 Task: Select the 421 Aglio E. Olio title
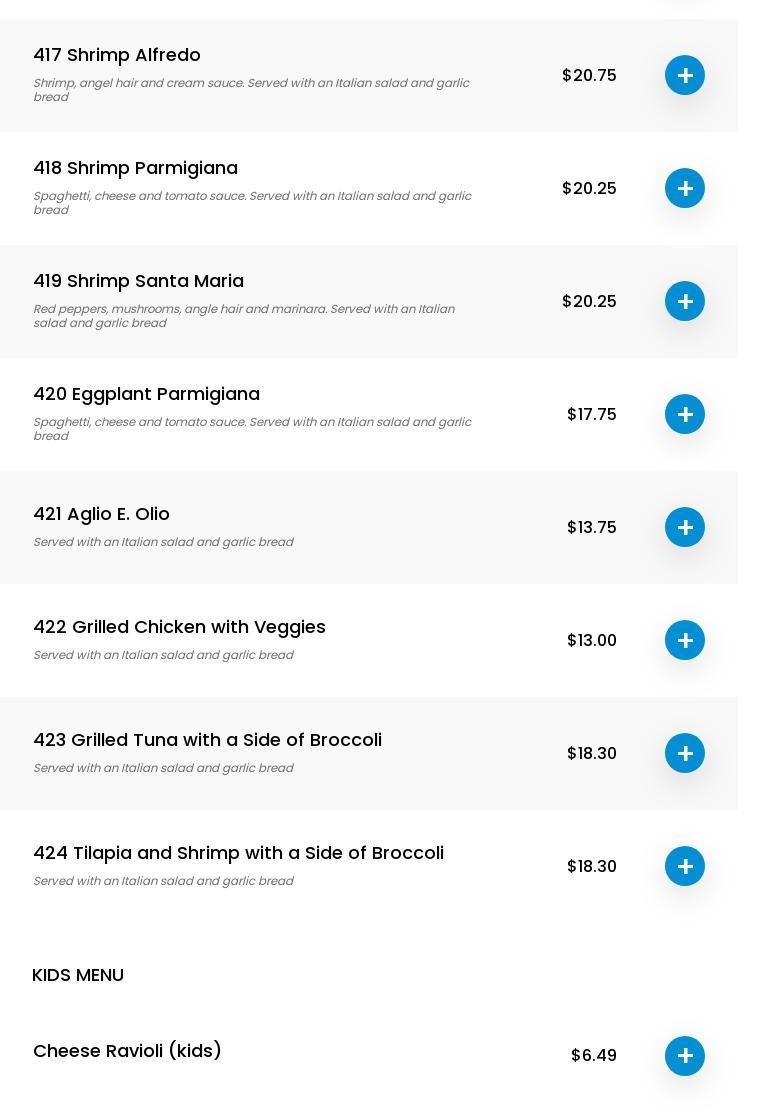(x=101, y=514)
